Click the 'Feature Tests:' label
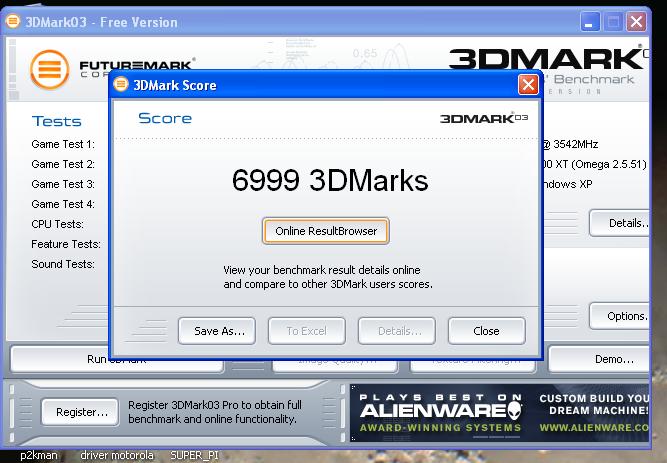The image size is (667, 463). pyautogui.click(x=66, y=244)
